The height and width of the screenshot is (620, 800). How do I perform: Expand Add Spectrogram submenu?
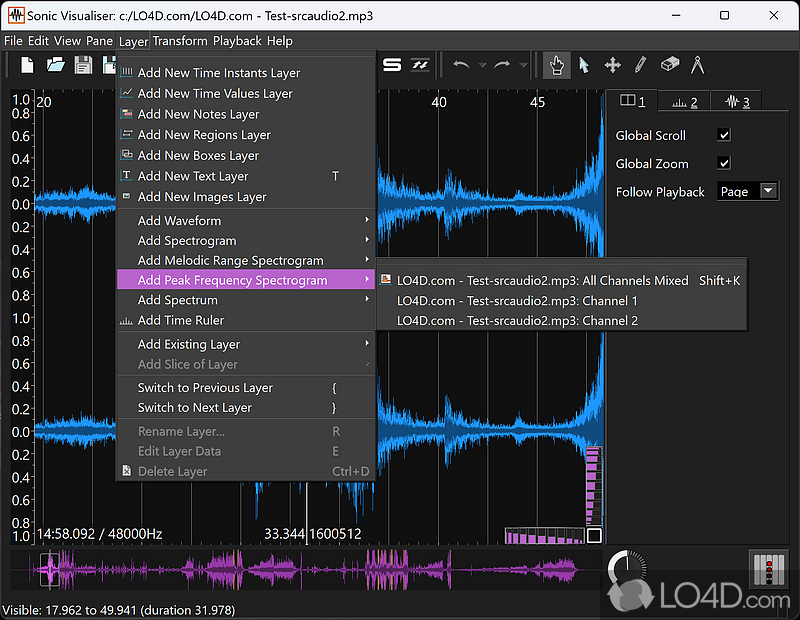[x=246, y=240]
